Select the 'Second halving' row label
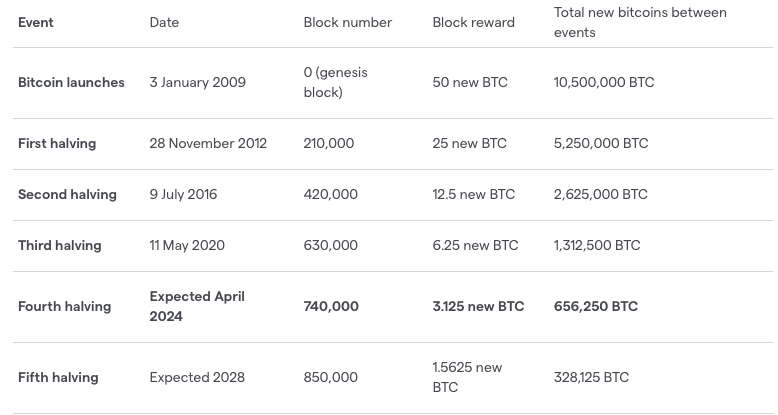 point(67,194)
